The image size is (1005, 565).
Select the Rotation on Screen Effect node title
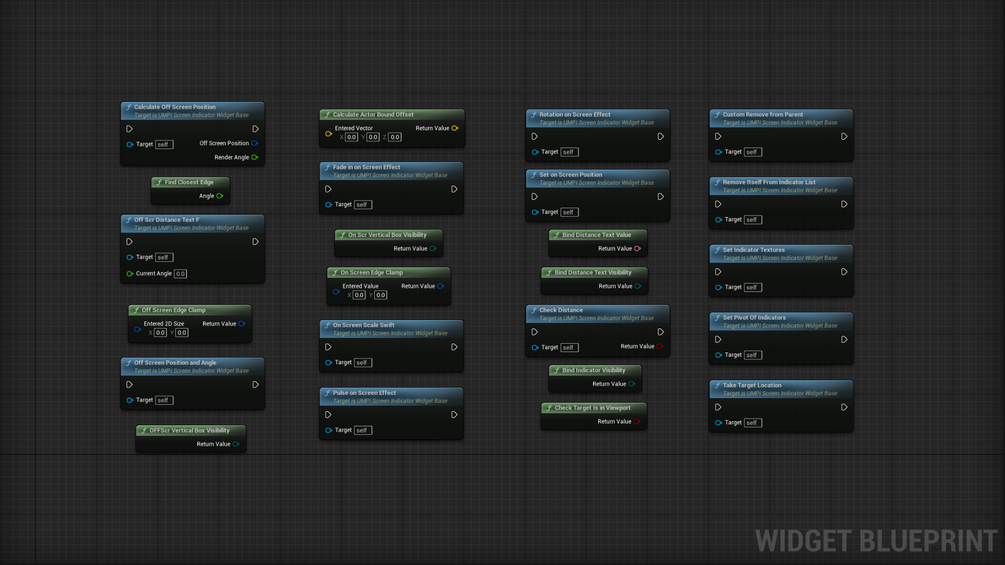click(x=575, y=115)
